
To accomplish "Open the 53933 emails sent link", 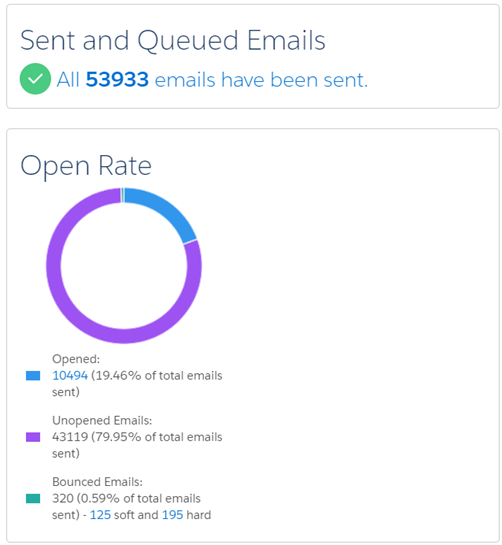I will click(x=117, y=80).
